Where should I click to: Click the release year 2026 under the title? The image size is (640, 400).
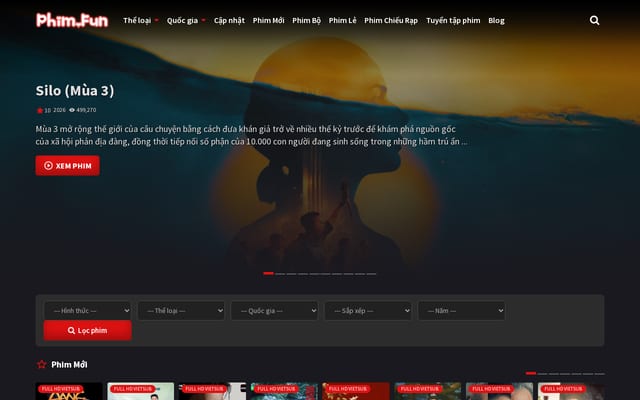59,110
